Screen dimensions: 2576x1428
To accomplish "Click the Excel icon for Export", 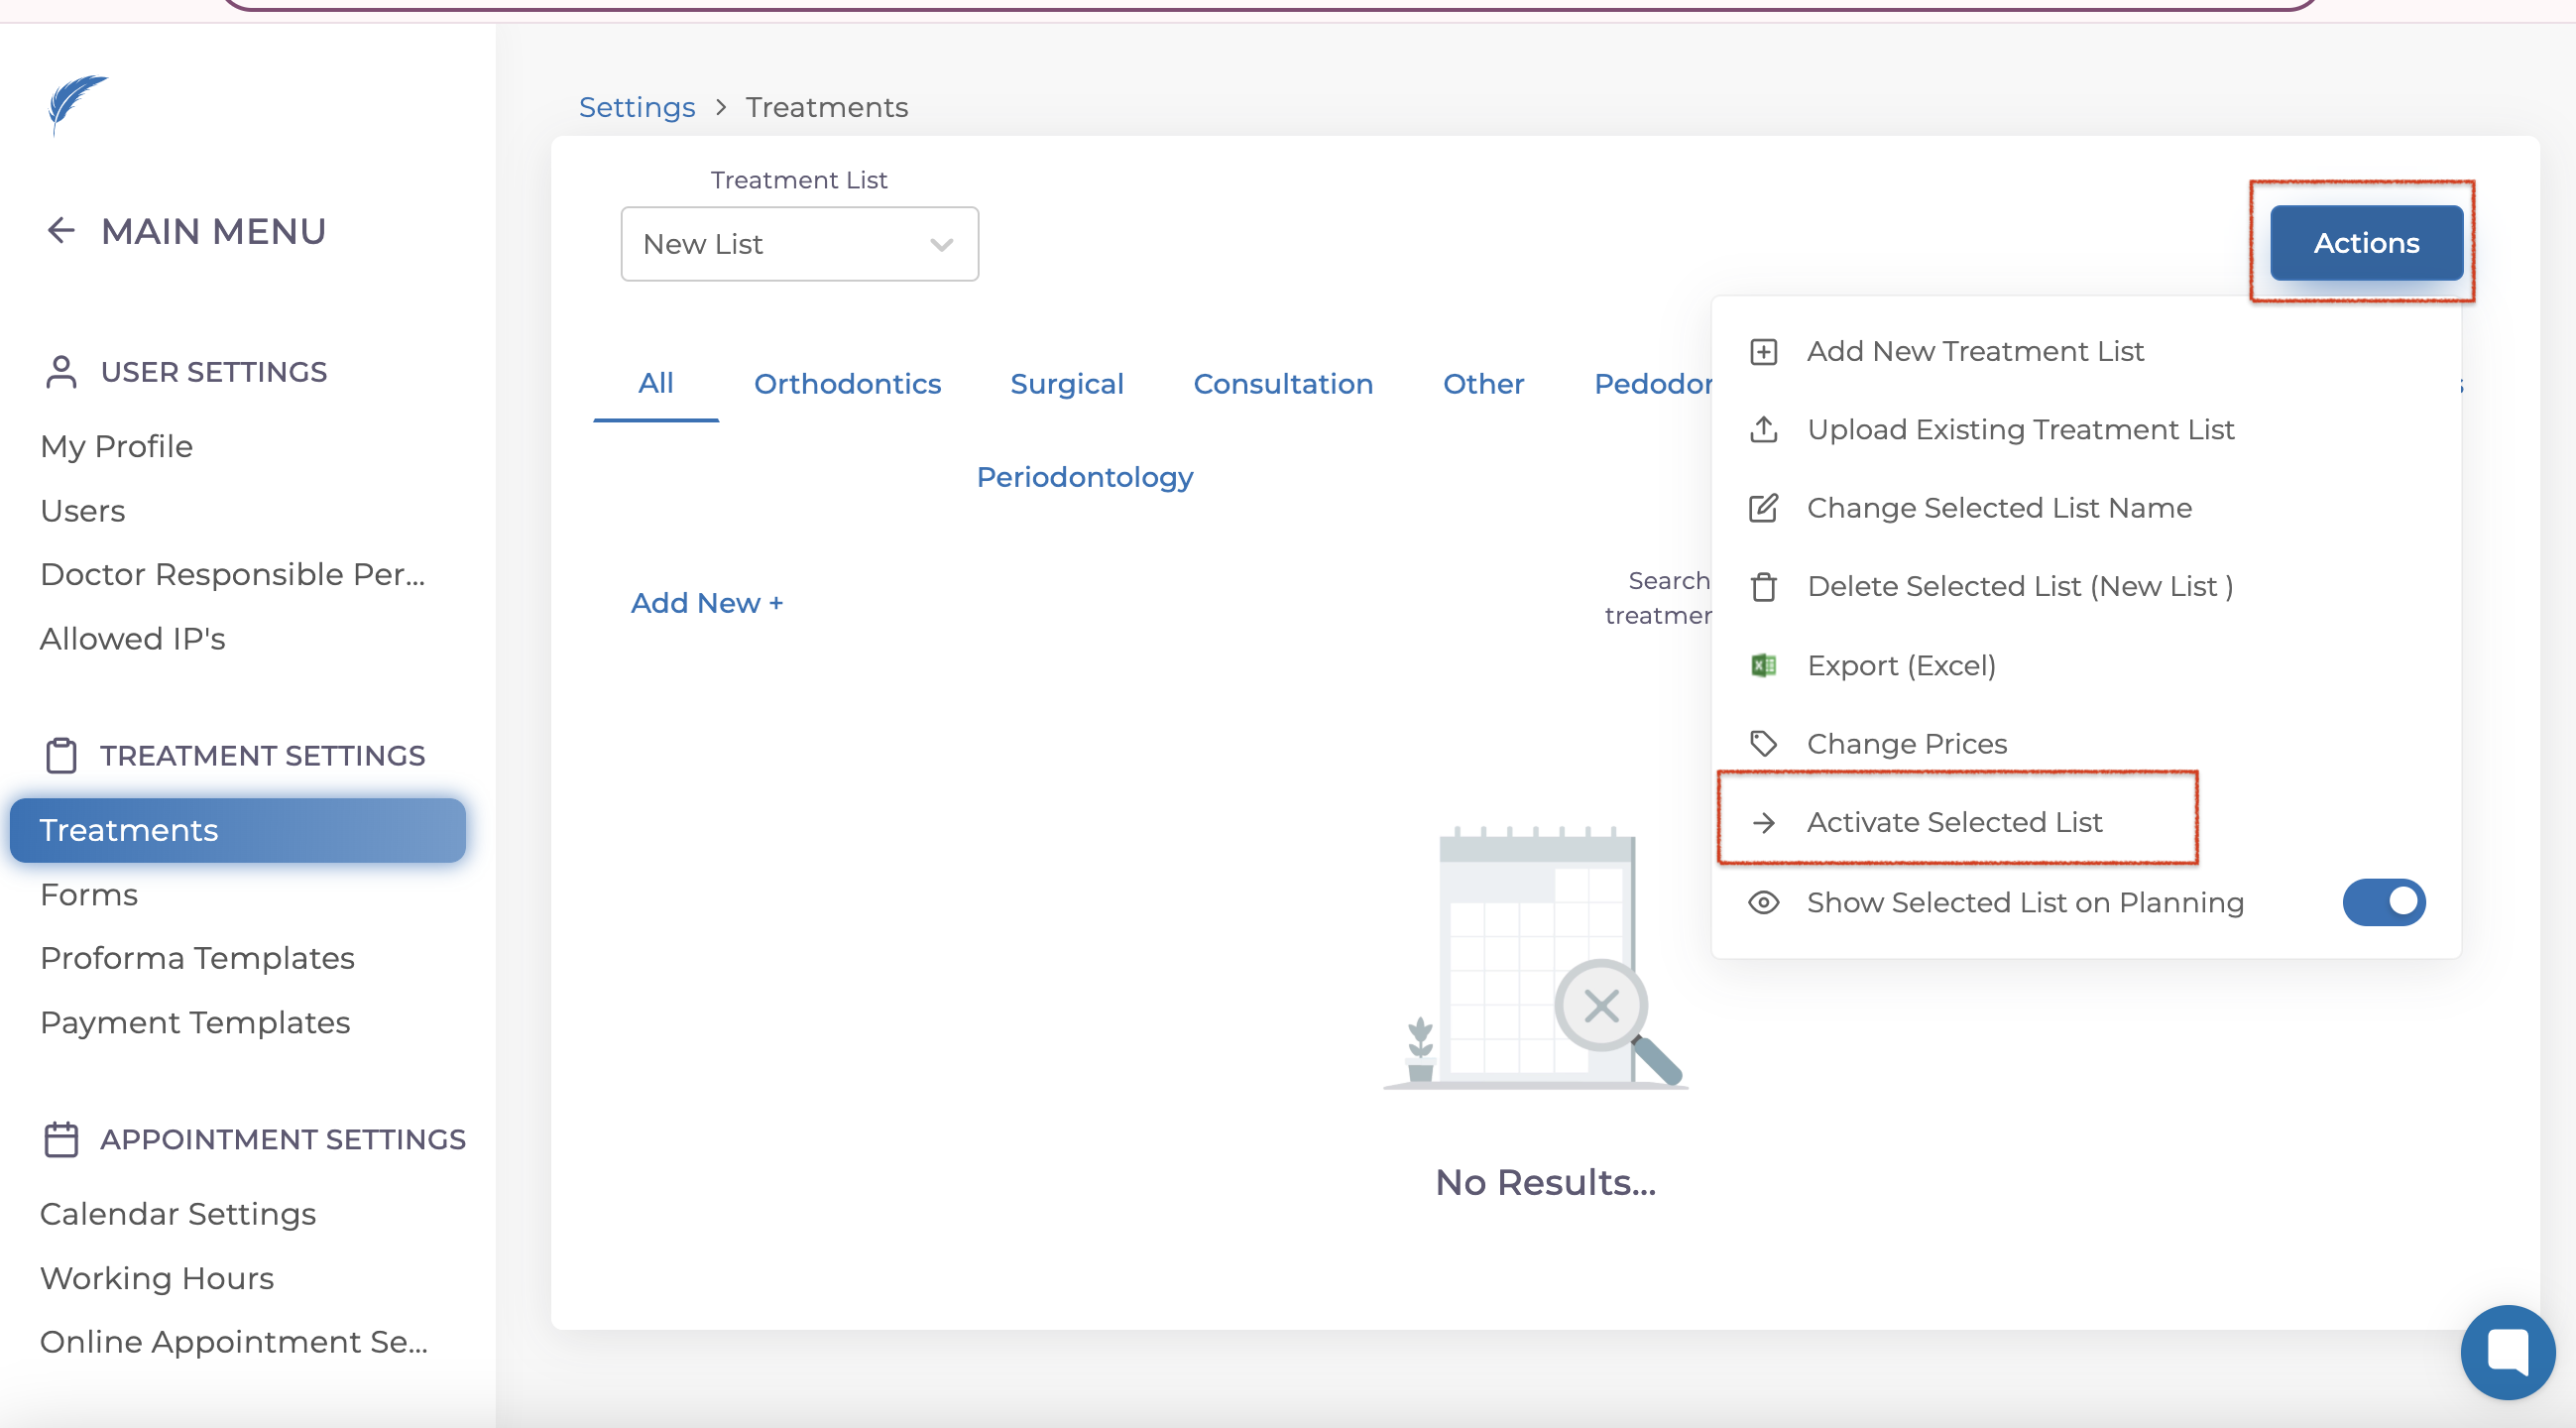I will 1763,665.
